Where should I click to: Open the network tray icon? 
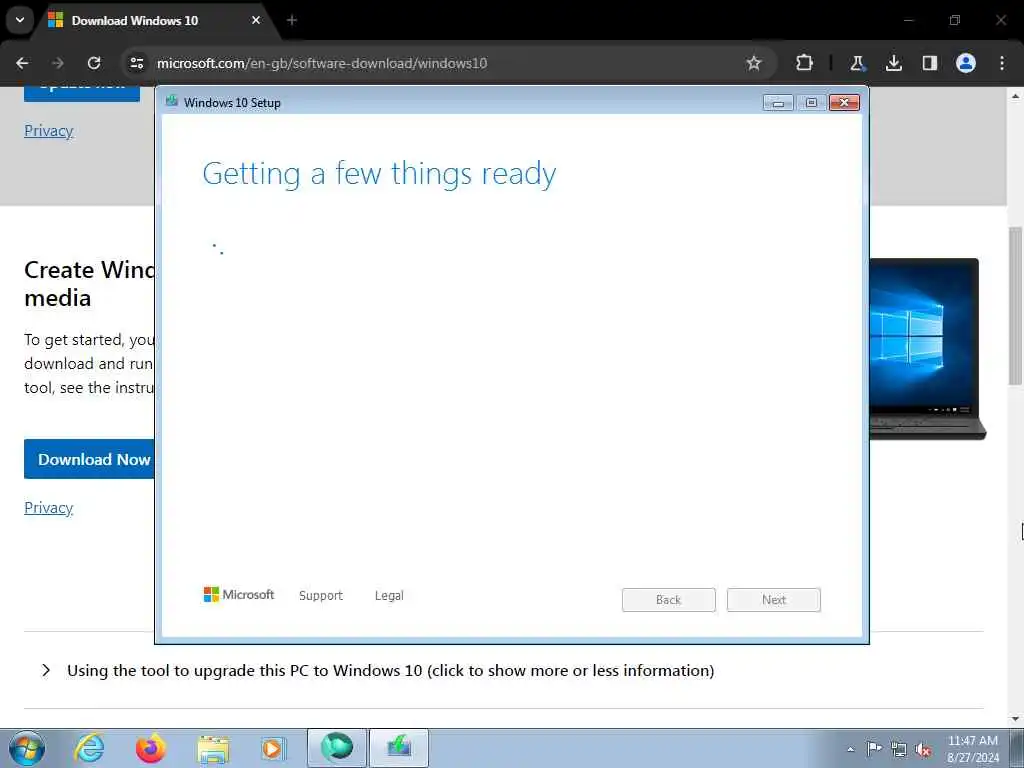899,749
